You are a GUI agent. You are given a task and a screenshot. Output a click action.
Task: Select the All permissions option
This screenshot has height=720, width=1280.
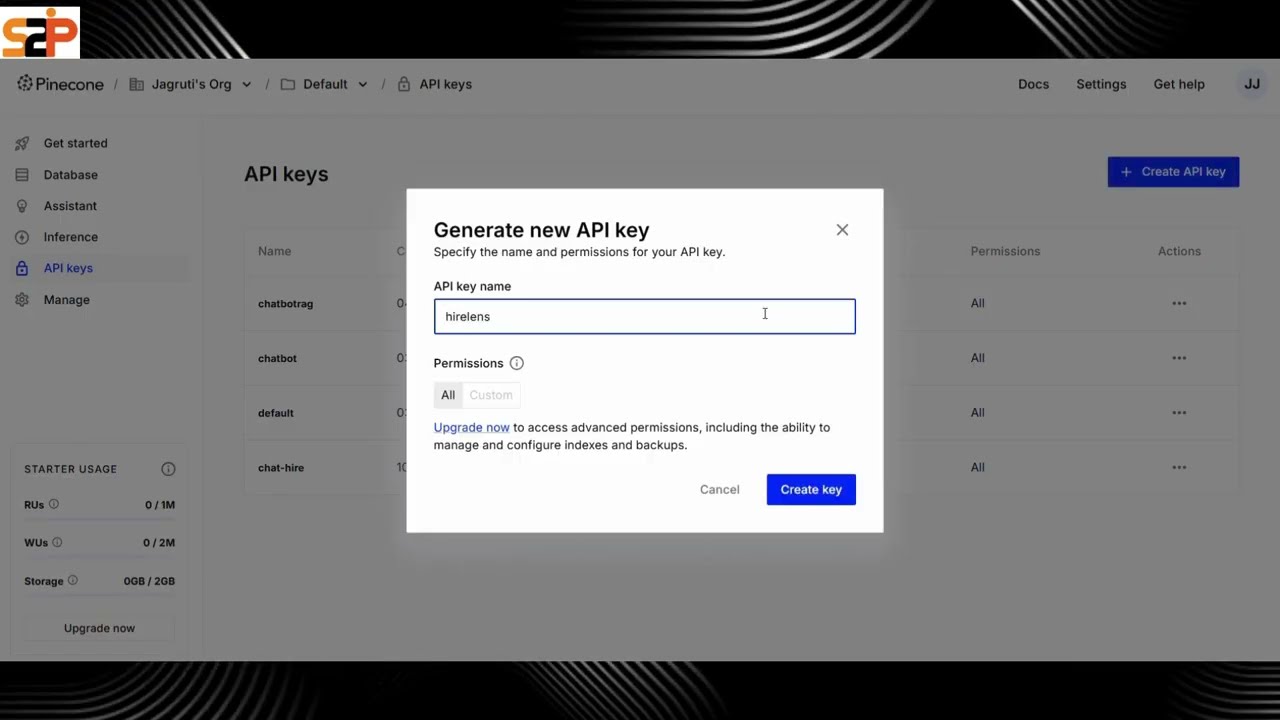pyautogui.click(x=448, y=395)
